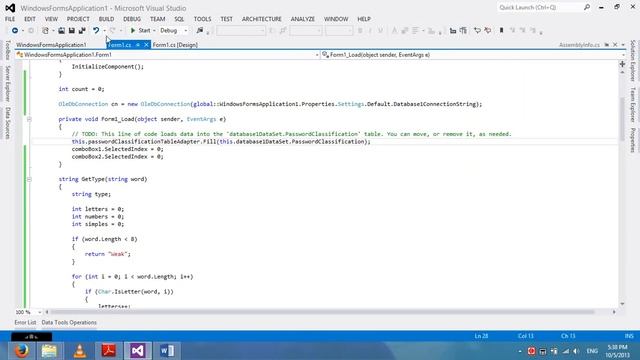
Task: Toggle a bookmark on the current line
Action: [x=502, y=31]
